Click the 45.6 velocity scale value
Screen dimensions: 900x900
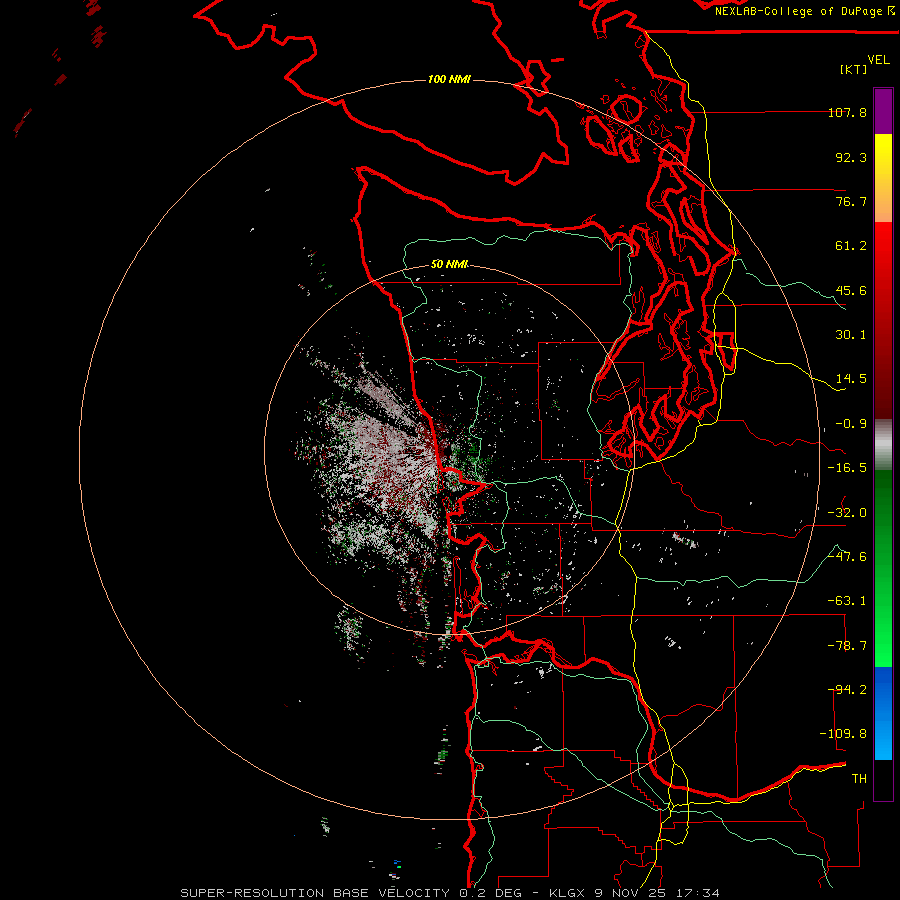click(851, 290)
